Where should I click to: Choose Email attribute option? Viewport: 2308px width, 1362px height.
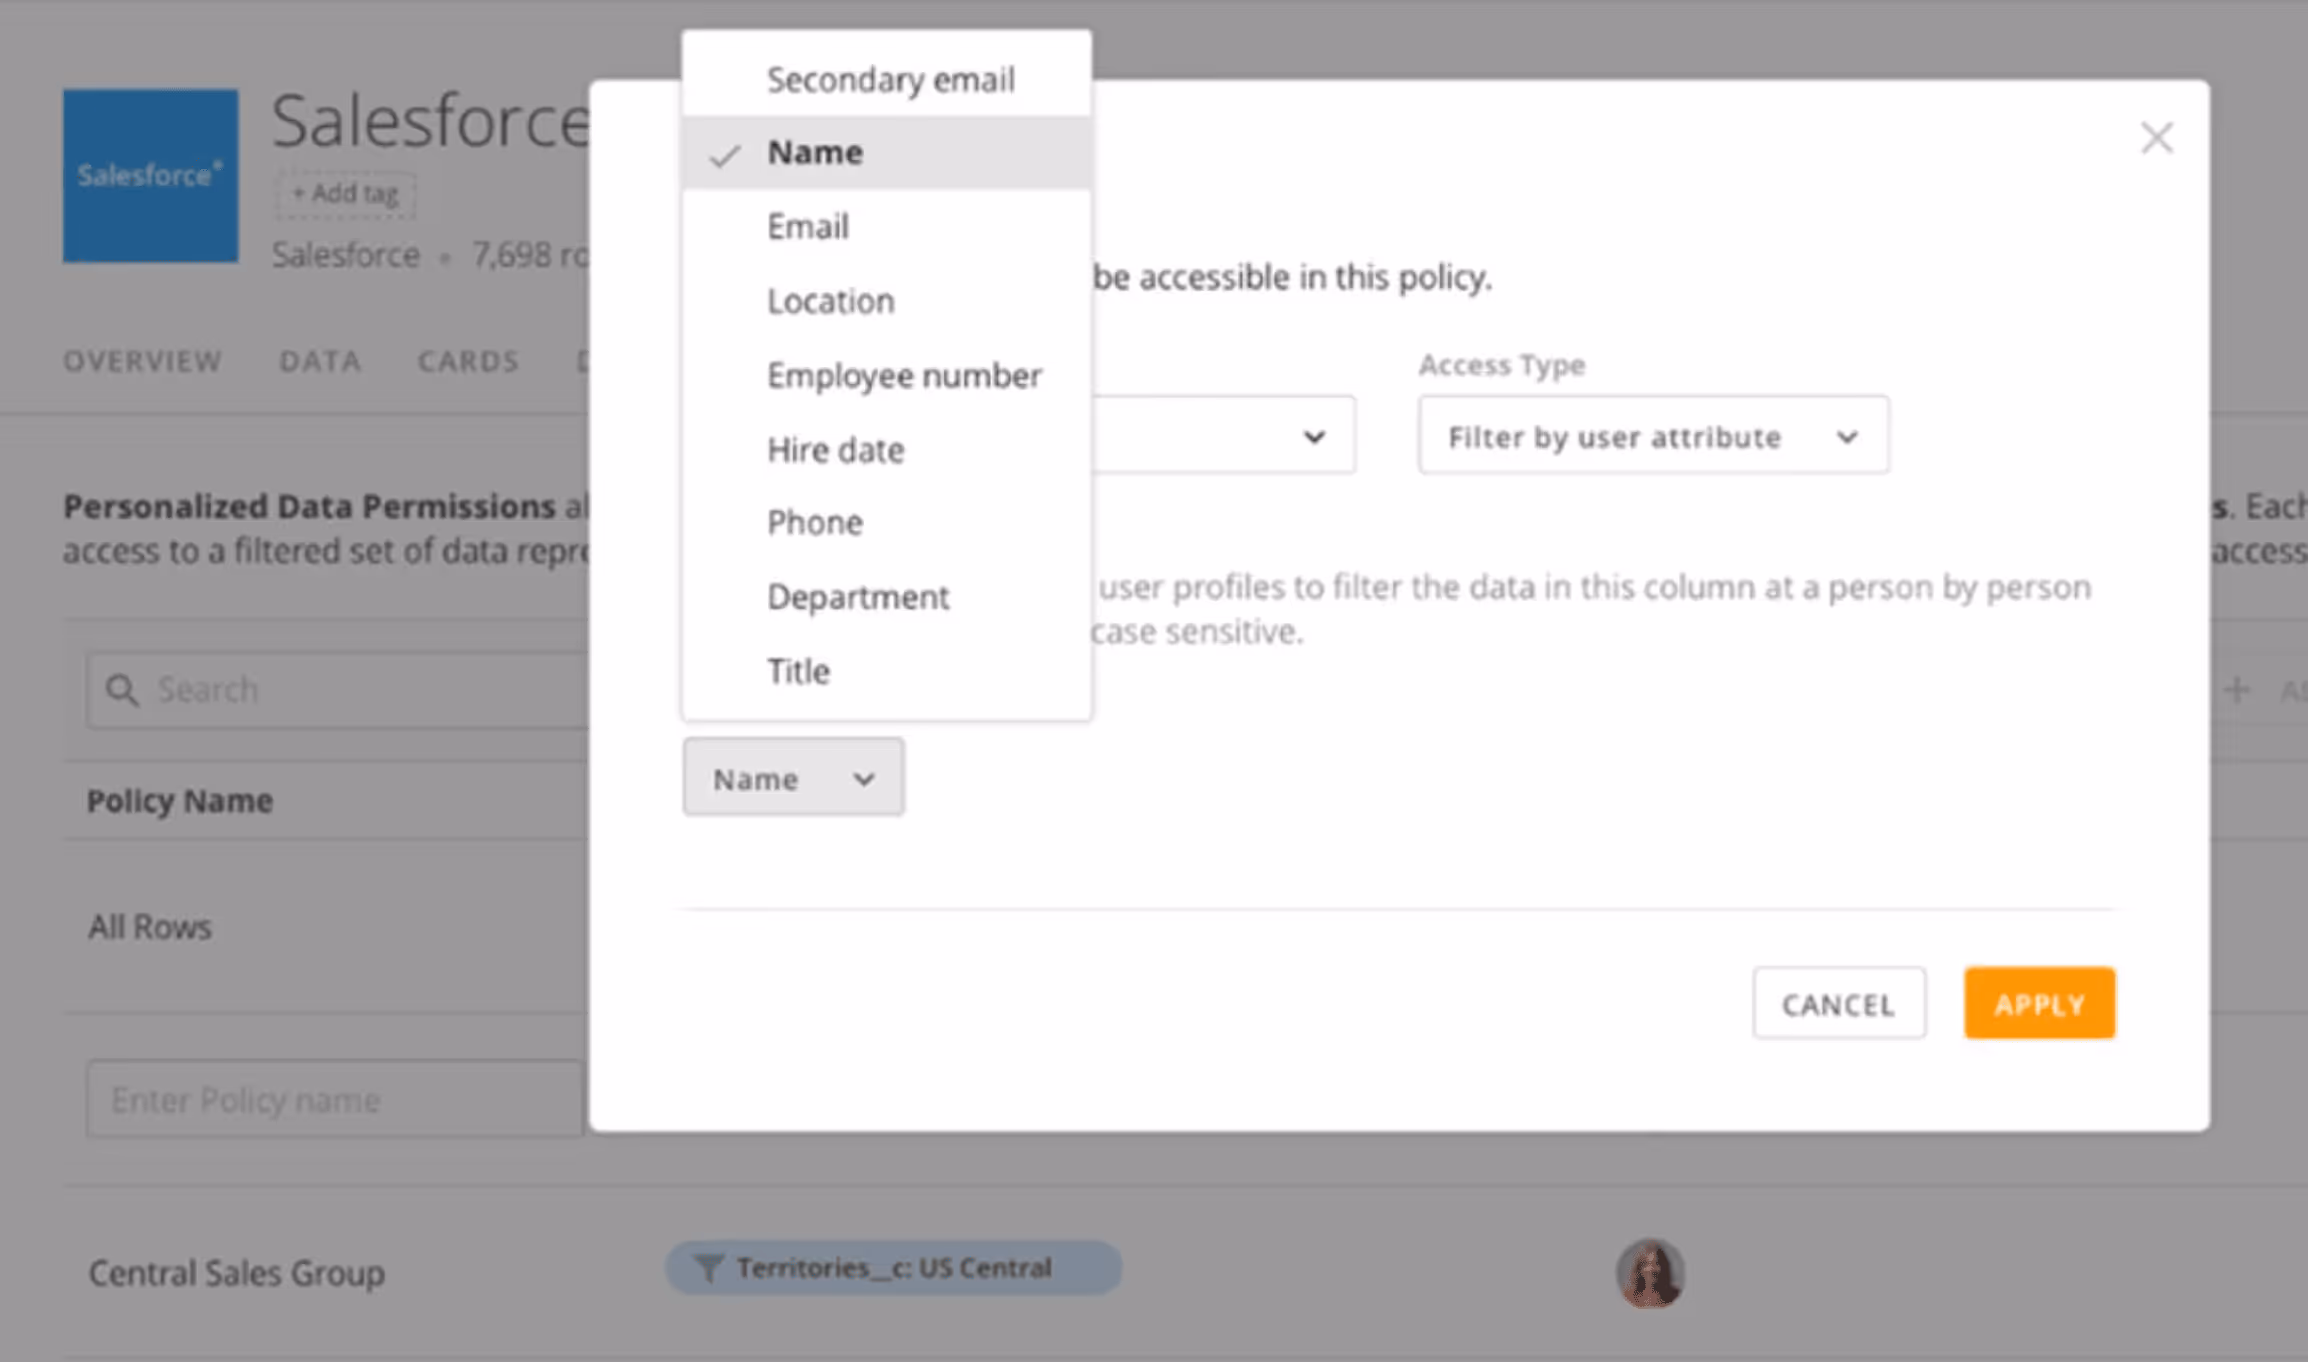(x=808, y=227)
